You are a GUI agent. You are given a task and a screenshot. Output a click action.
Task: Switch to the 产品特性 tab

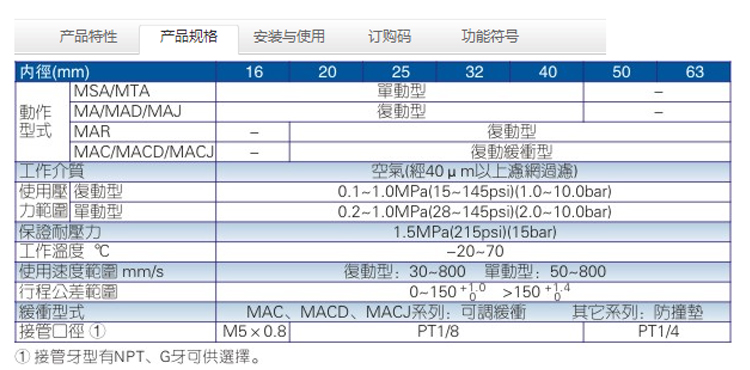(88, 37)
